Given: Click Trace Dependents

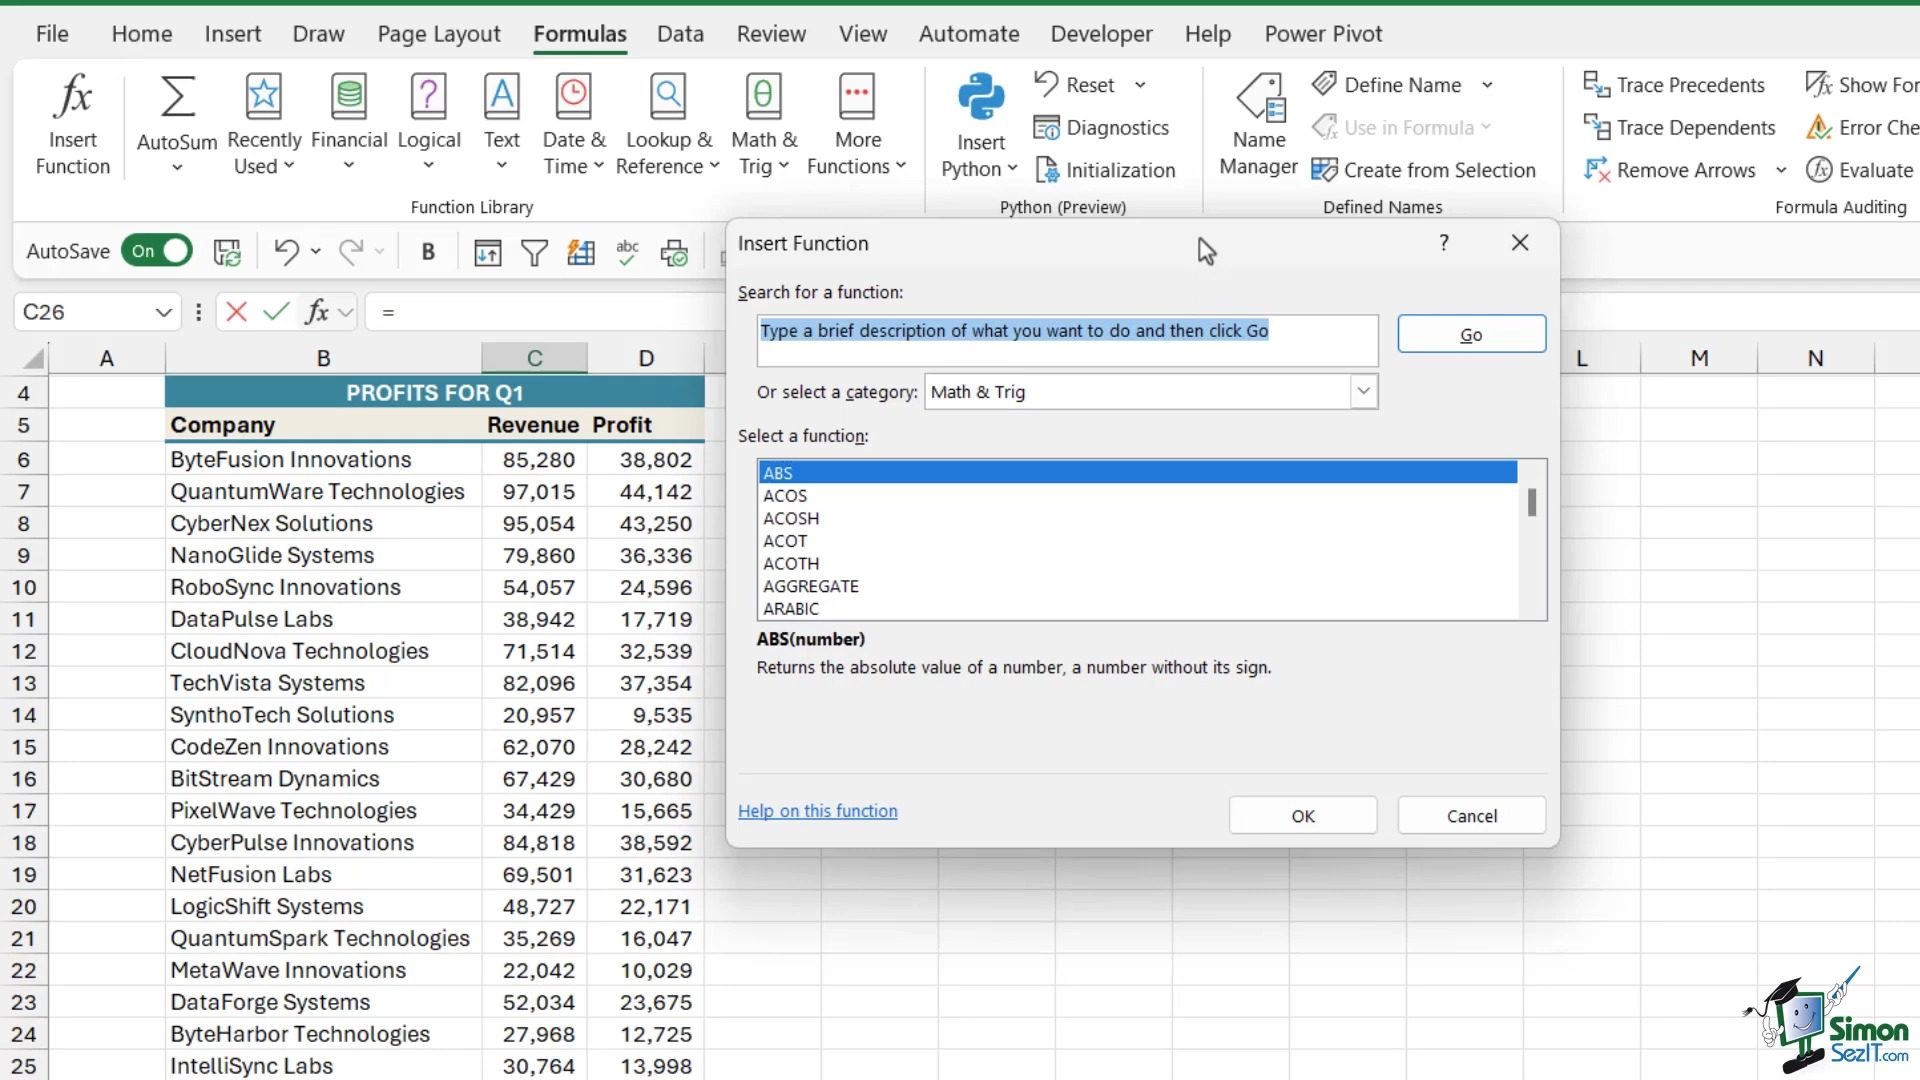Looking at the screenshot, I should click(x=1680, y=128).
